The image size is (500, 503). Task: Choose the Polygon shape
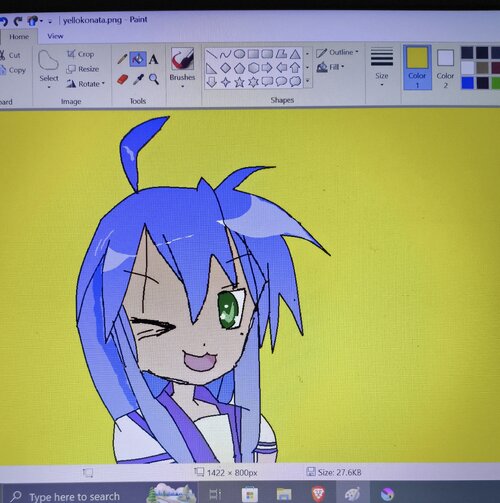pyautogui.click(x=281, y=53)
